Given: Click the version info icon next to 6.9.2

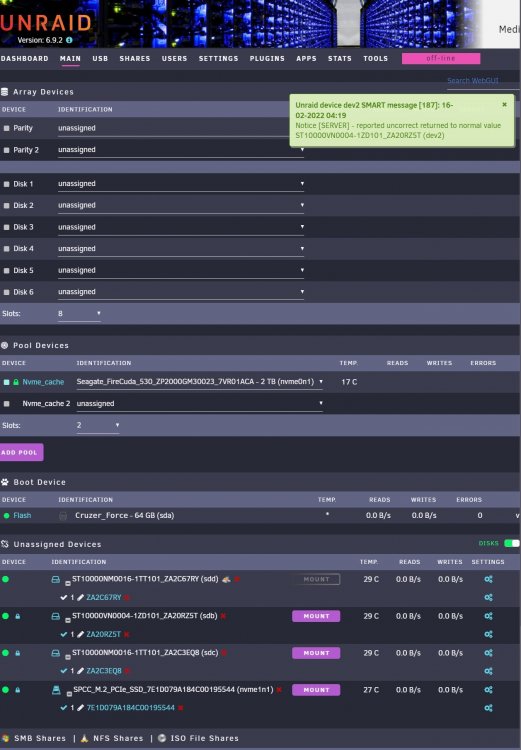Looking at the screenshot, I should coord(69,40).
